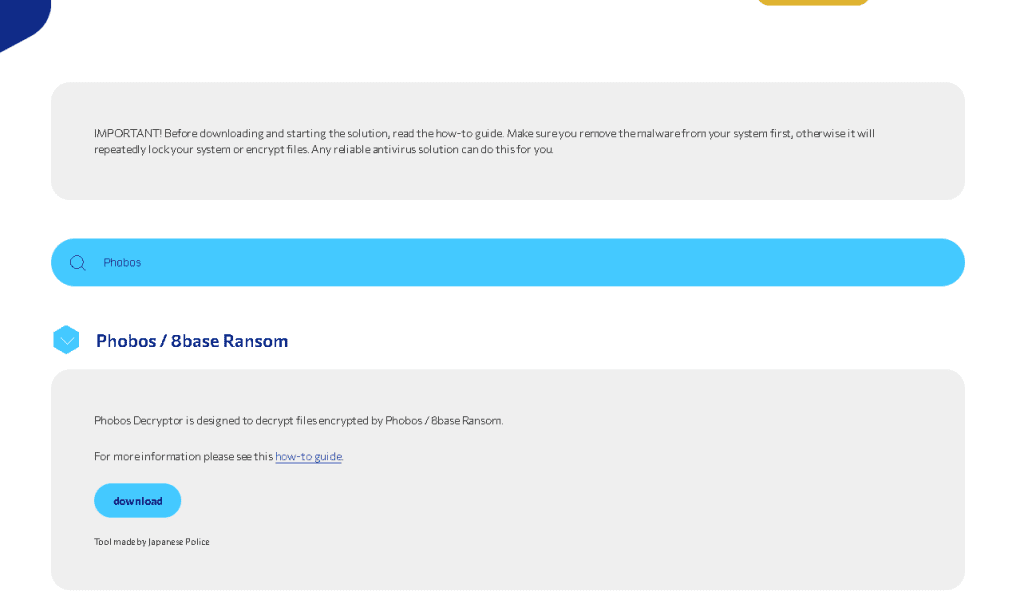The image size is (1024, 607).
Task: Click the blue hexagon chevron icon
Action: [x=66, y=340]
